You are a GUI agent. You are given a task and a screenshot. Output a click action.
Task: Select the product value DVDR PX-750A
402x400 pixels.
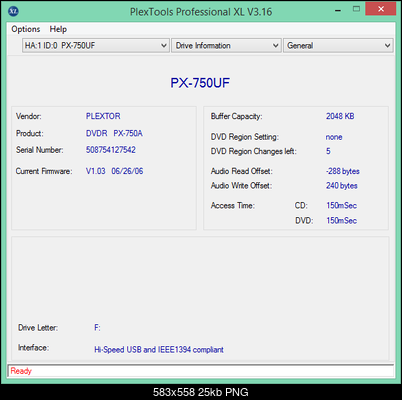(114, 133)
